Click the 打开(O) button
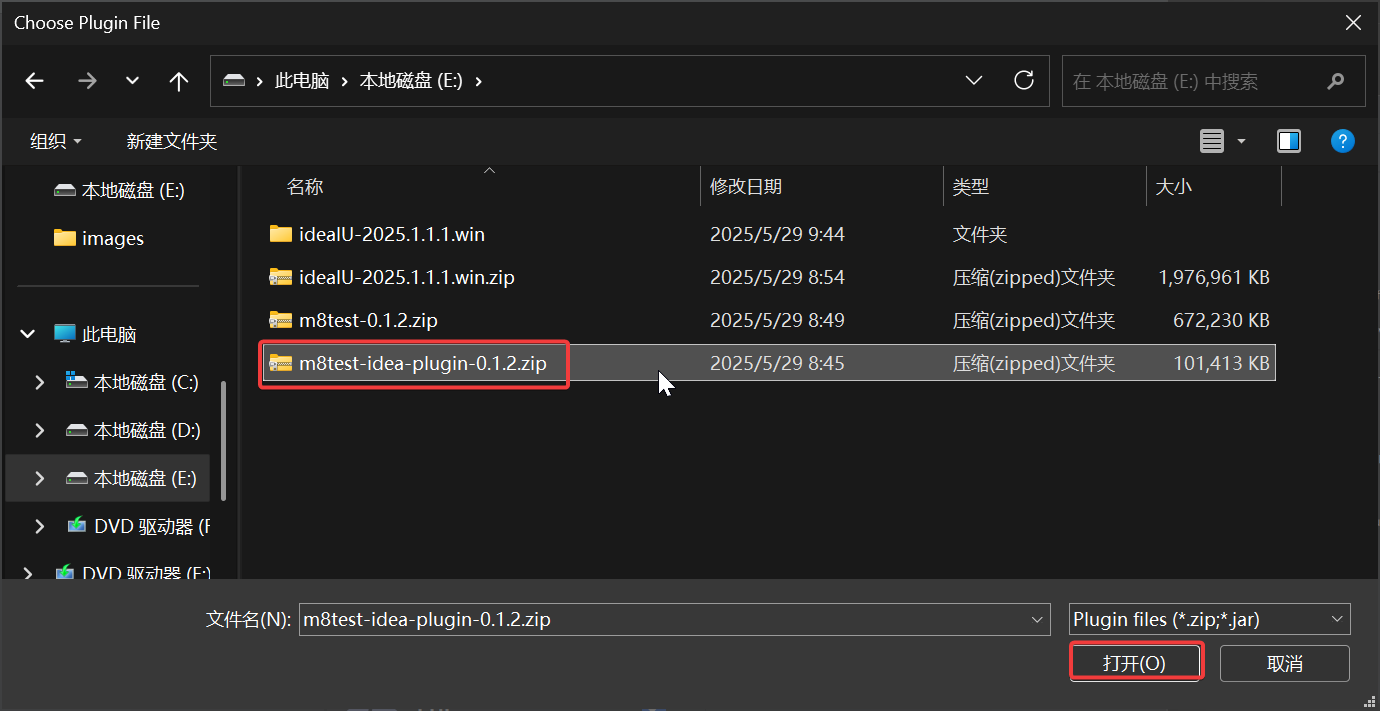This screenshot has height=711, width=1380. point(1134,663)
